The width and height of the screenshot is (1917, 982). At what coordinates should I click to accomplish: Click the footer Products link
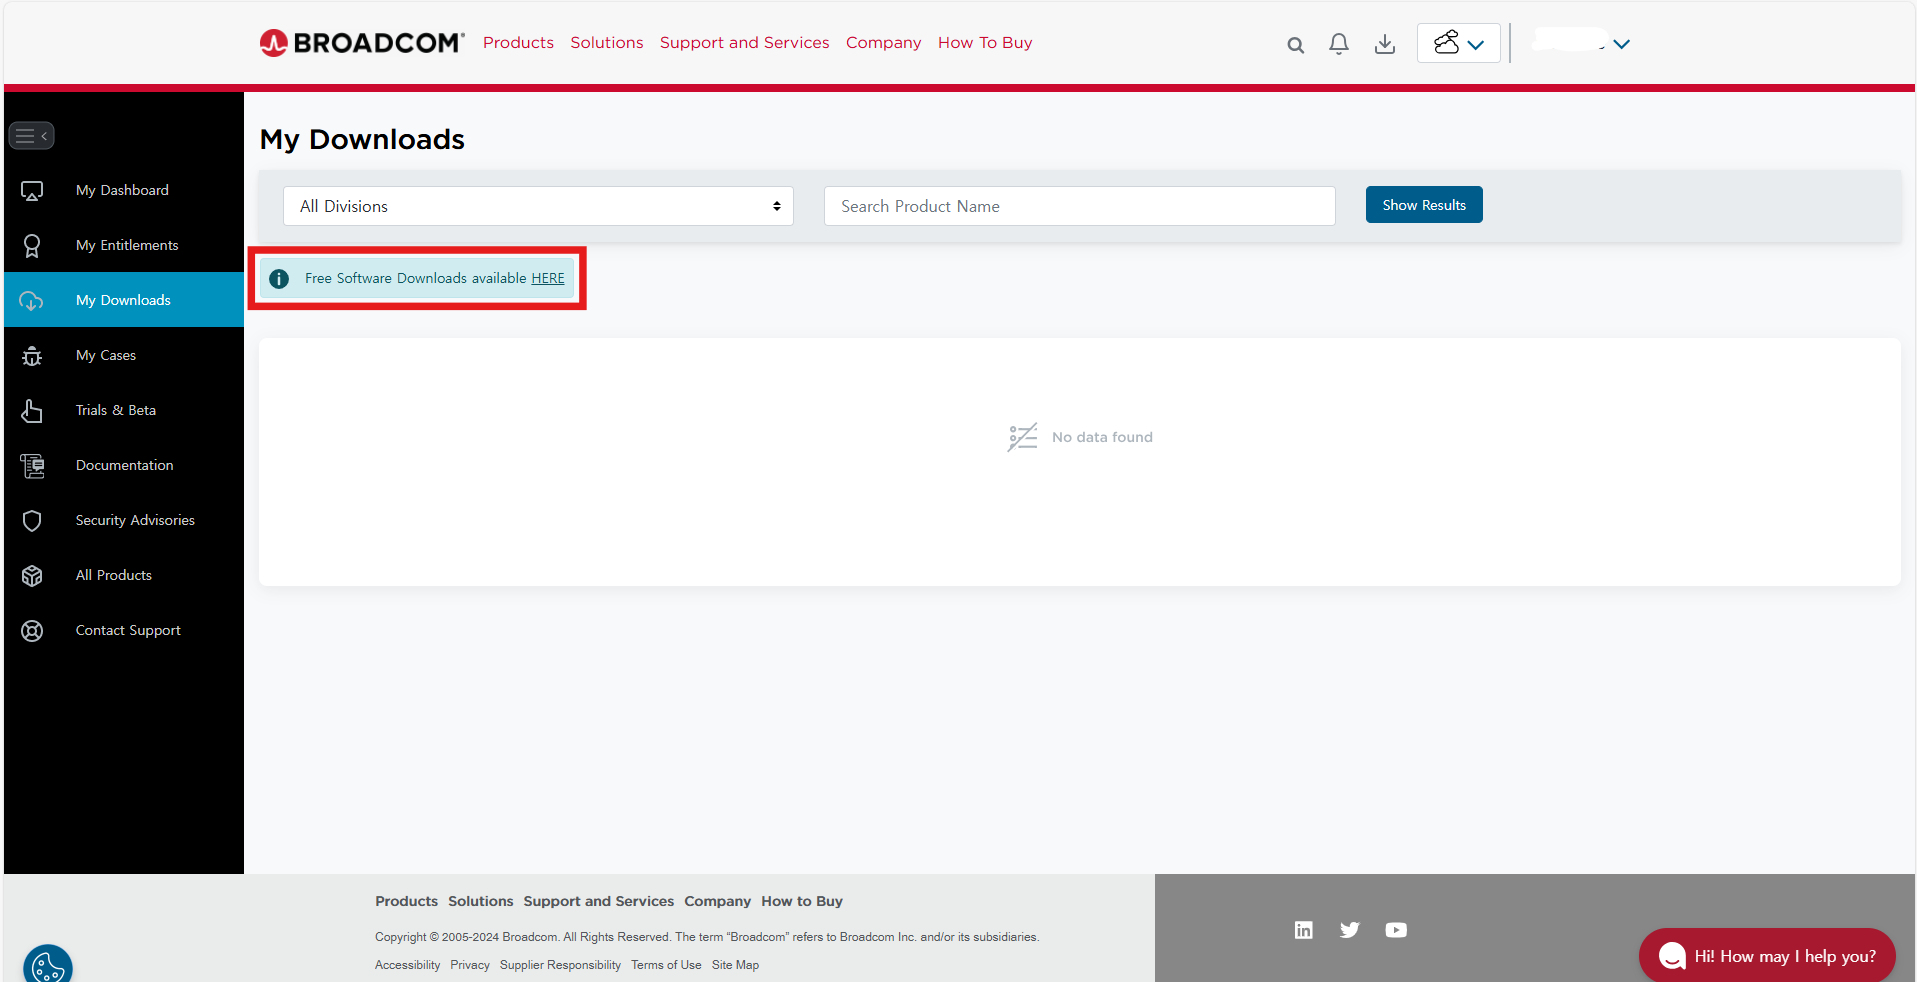pyautogui.click(x=406, y=901)
